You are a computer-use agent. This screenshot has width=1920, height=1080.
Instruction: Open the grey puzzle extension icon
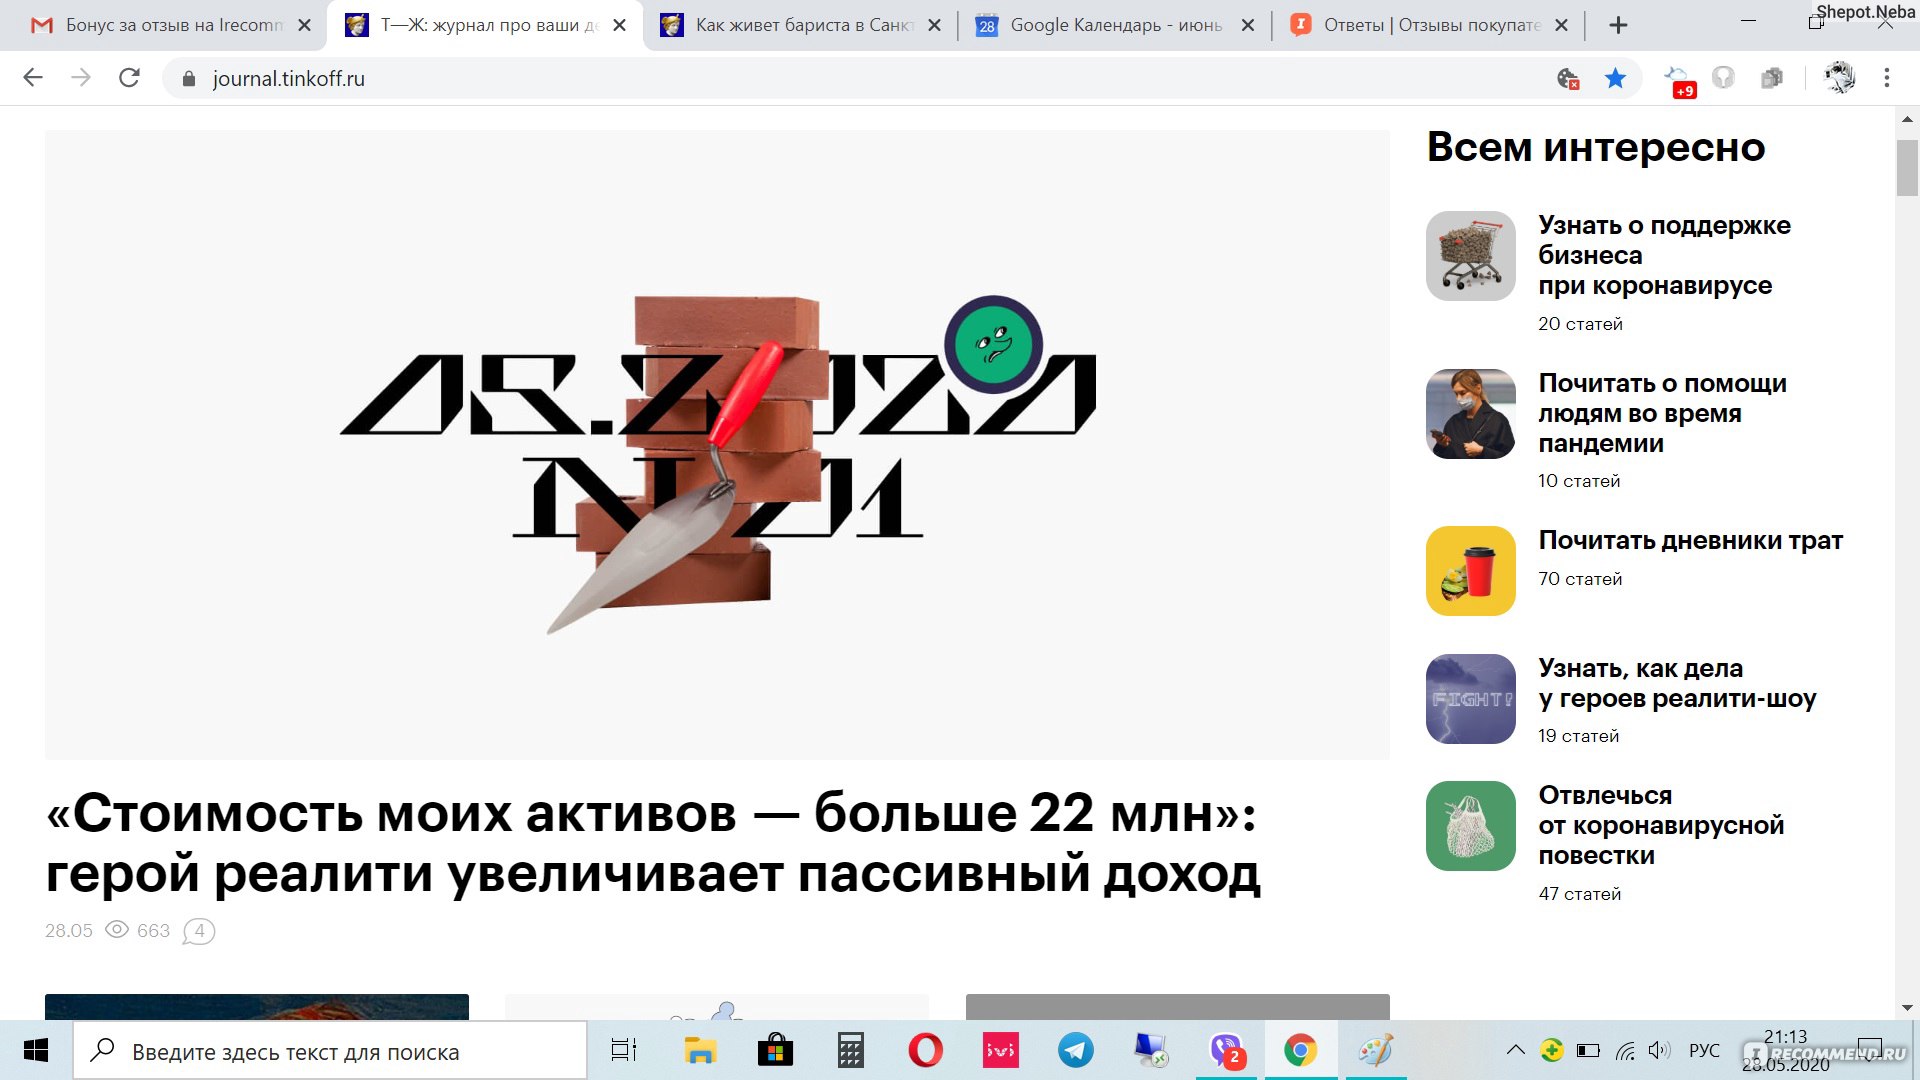pyautogui.click(x=1772, y=78)
